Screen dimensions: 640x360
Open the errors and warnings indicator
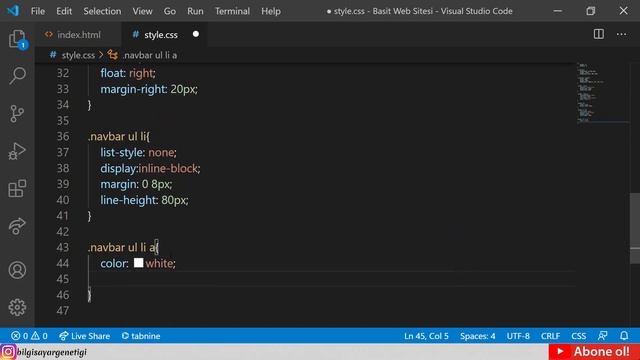coord(29,336)
